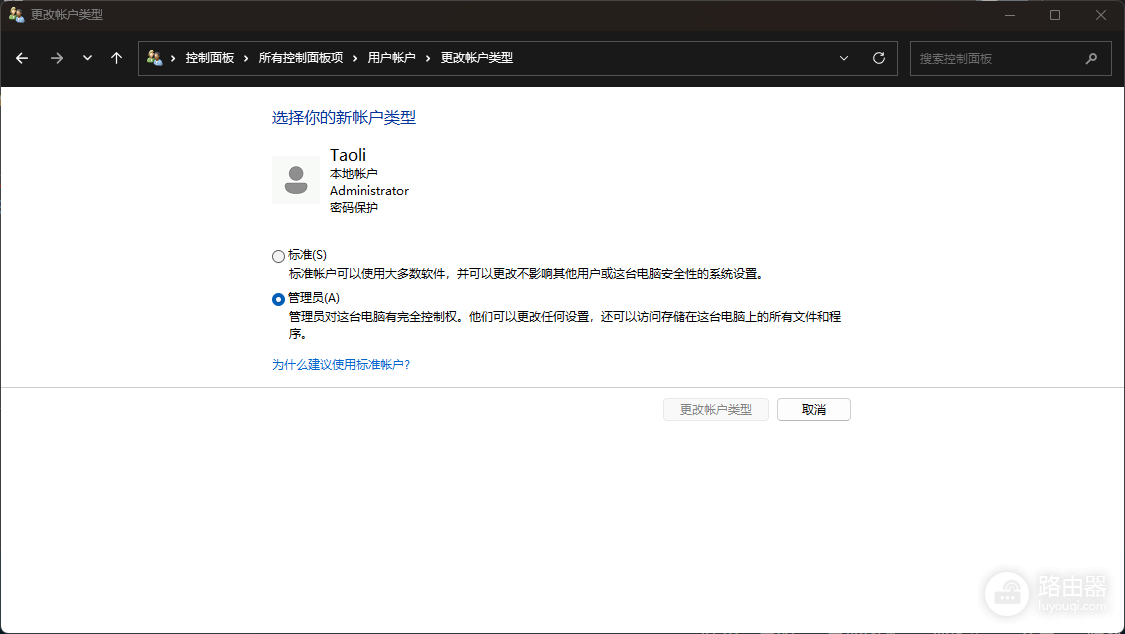Image resolution: width=1125 pixels, height=634 pixels.
Task: Expand the chevron after 用户帐户
Action: click(428, 58)
